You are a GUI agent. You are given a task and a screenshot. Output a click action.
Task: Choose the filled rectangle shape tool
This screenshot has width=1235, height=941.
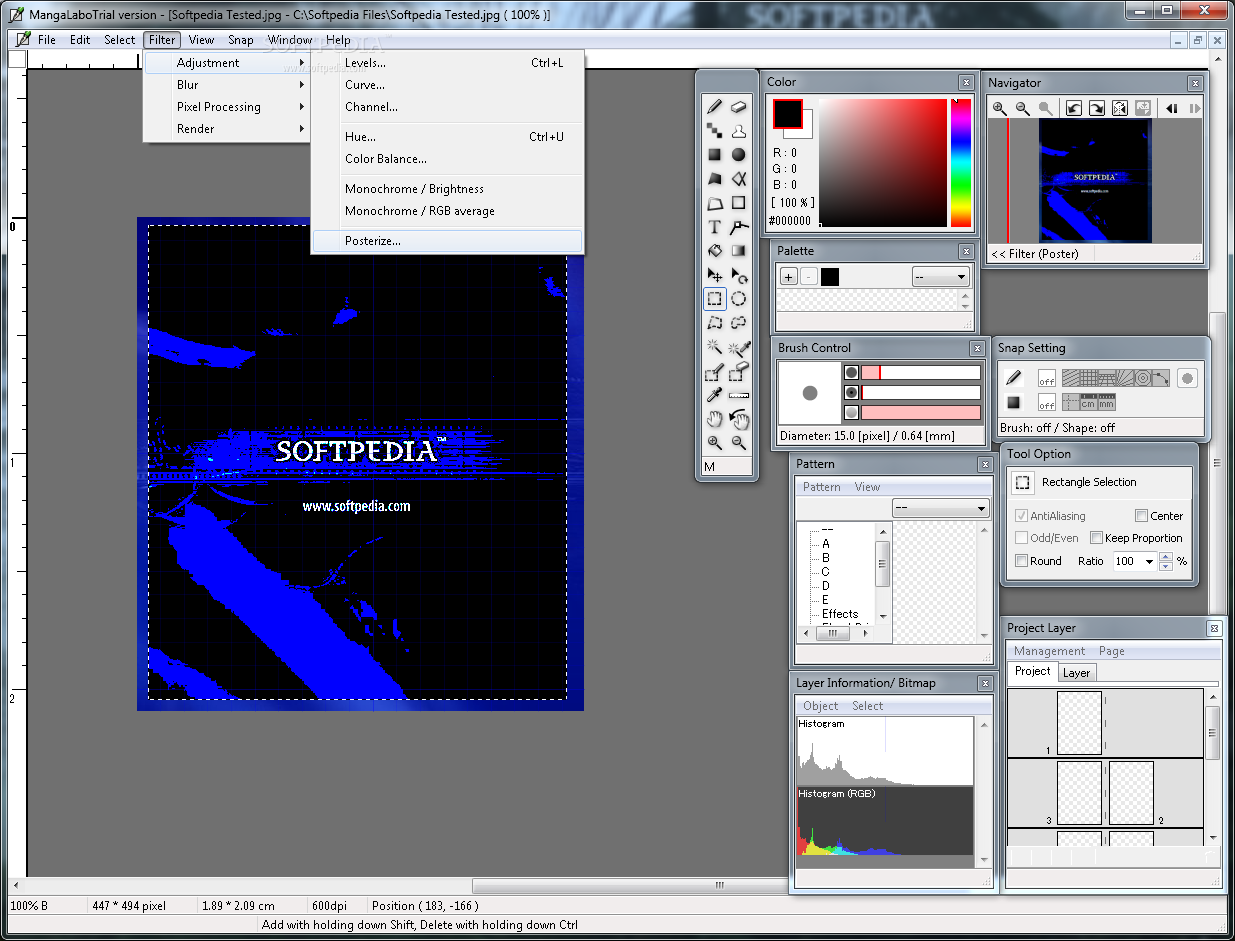[715, 155]
